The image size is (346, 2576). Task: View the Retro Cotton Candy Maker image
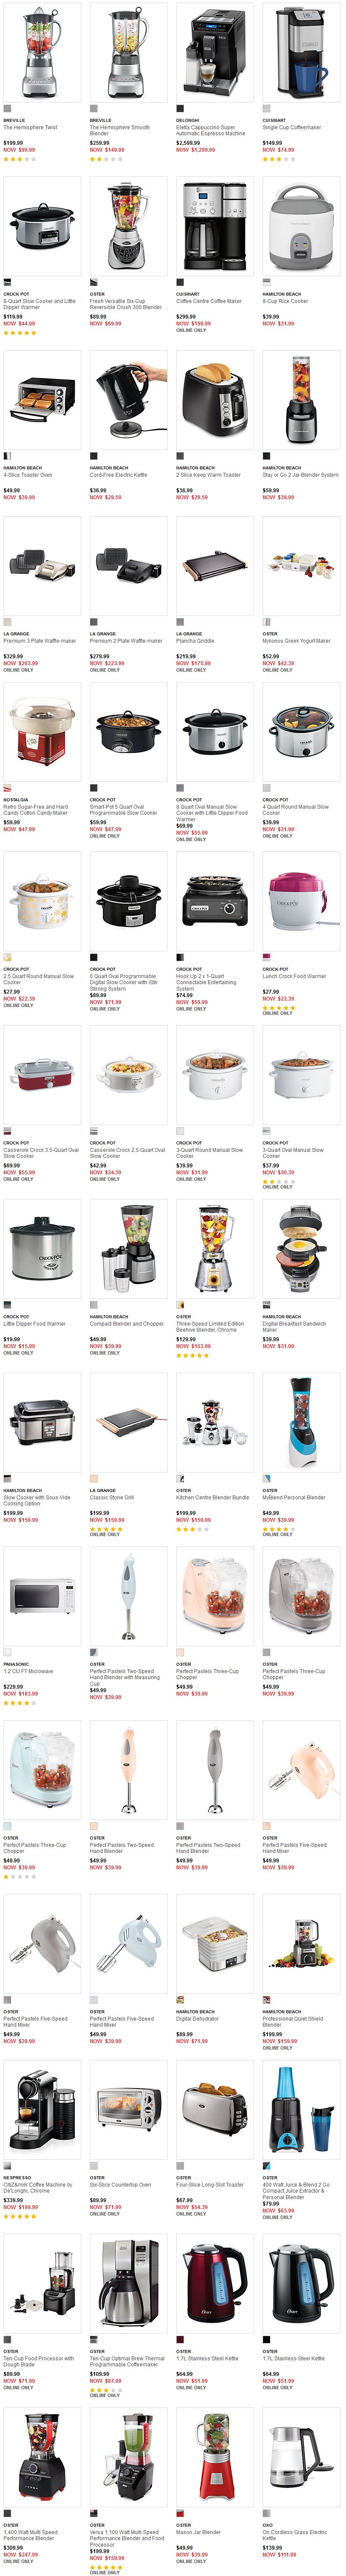coord(42,732)
